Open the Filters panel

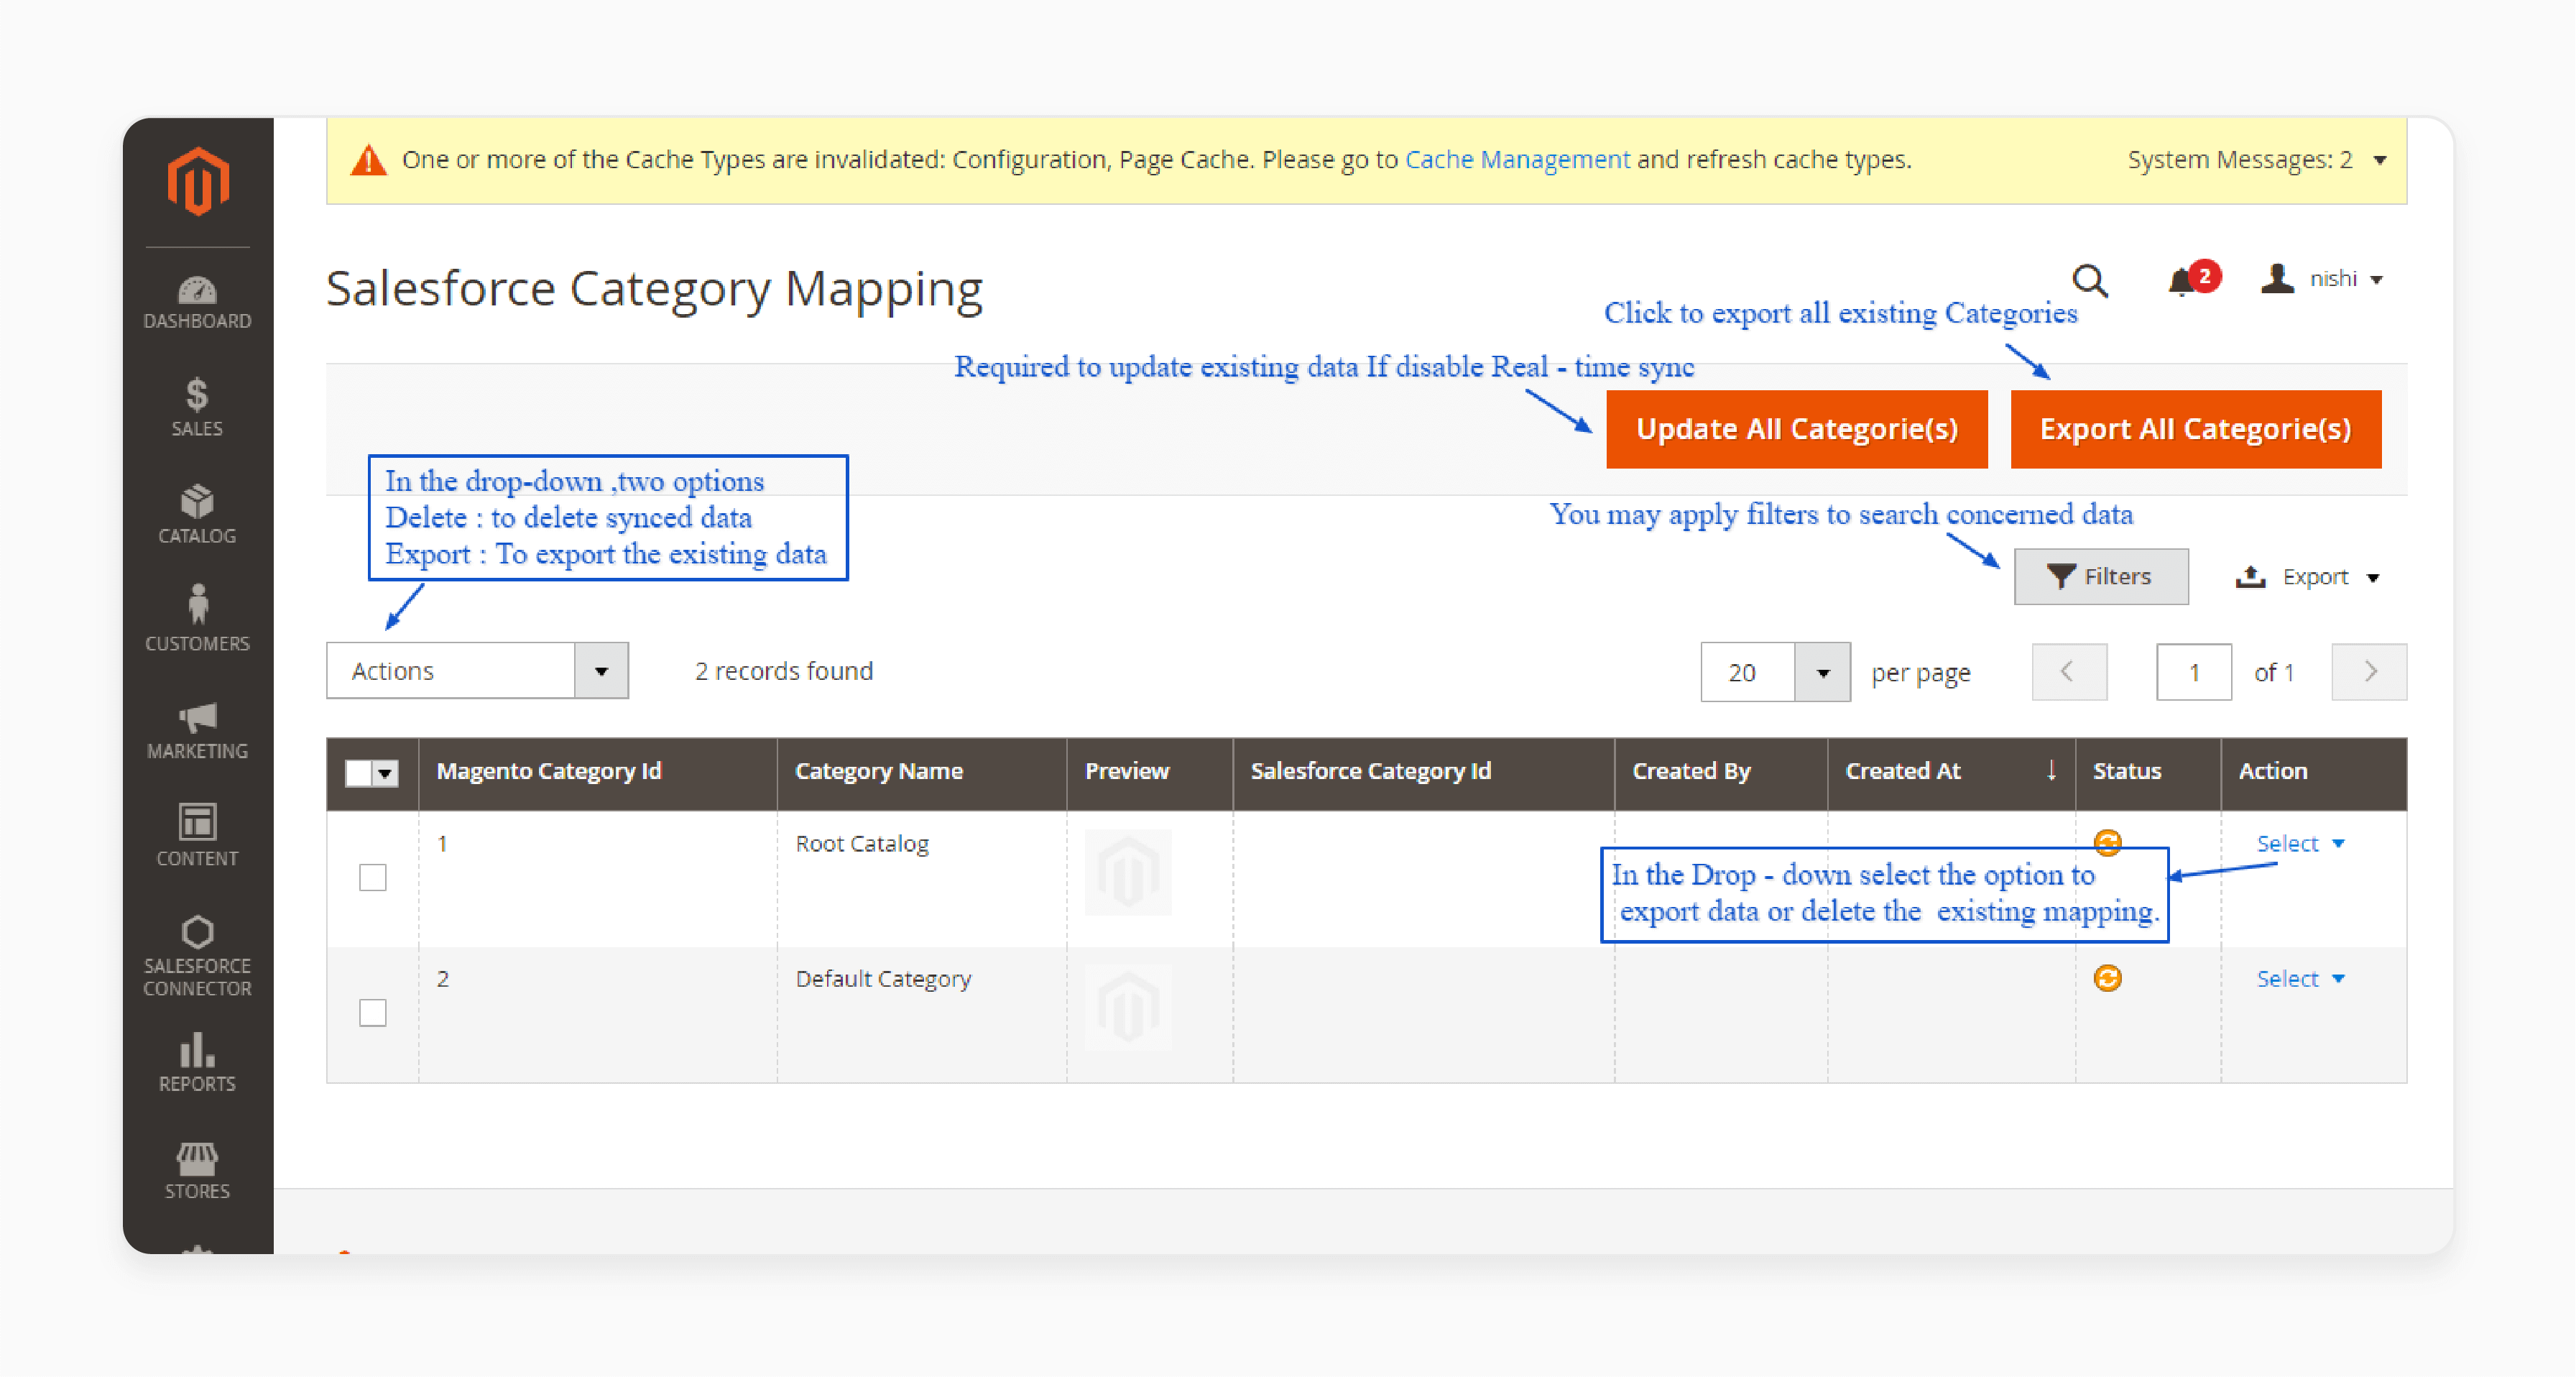[2100, 576]
